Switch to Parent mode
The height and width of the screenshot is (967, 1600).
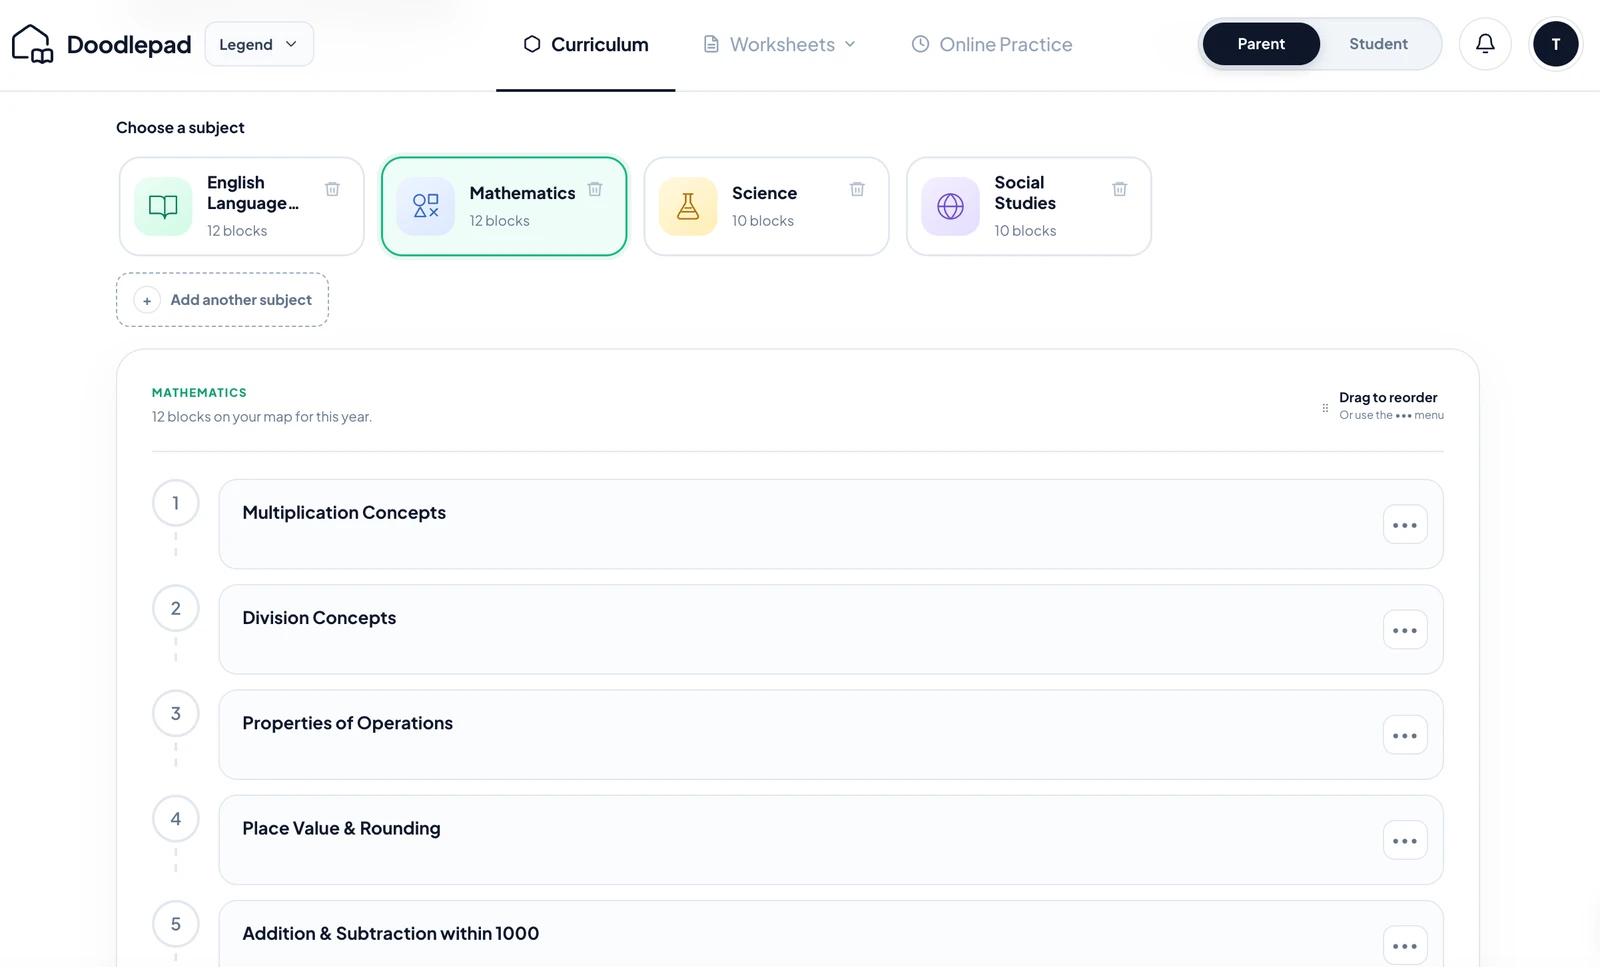[x=1261, y=44]
